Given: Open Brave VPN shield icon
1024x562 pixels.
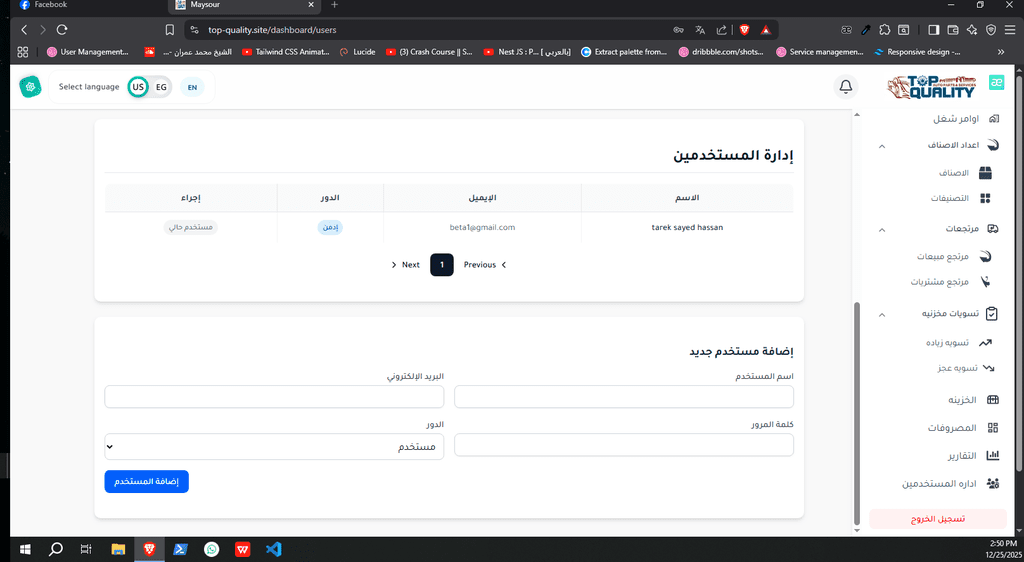Looking at the screenshot, I should coord(991,30).
